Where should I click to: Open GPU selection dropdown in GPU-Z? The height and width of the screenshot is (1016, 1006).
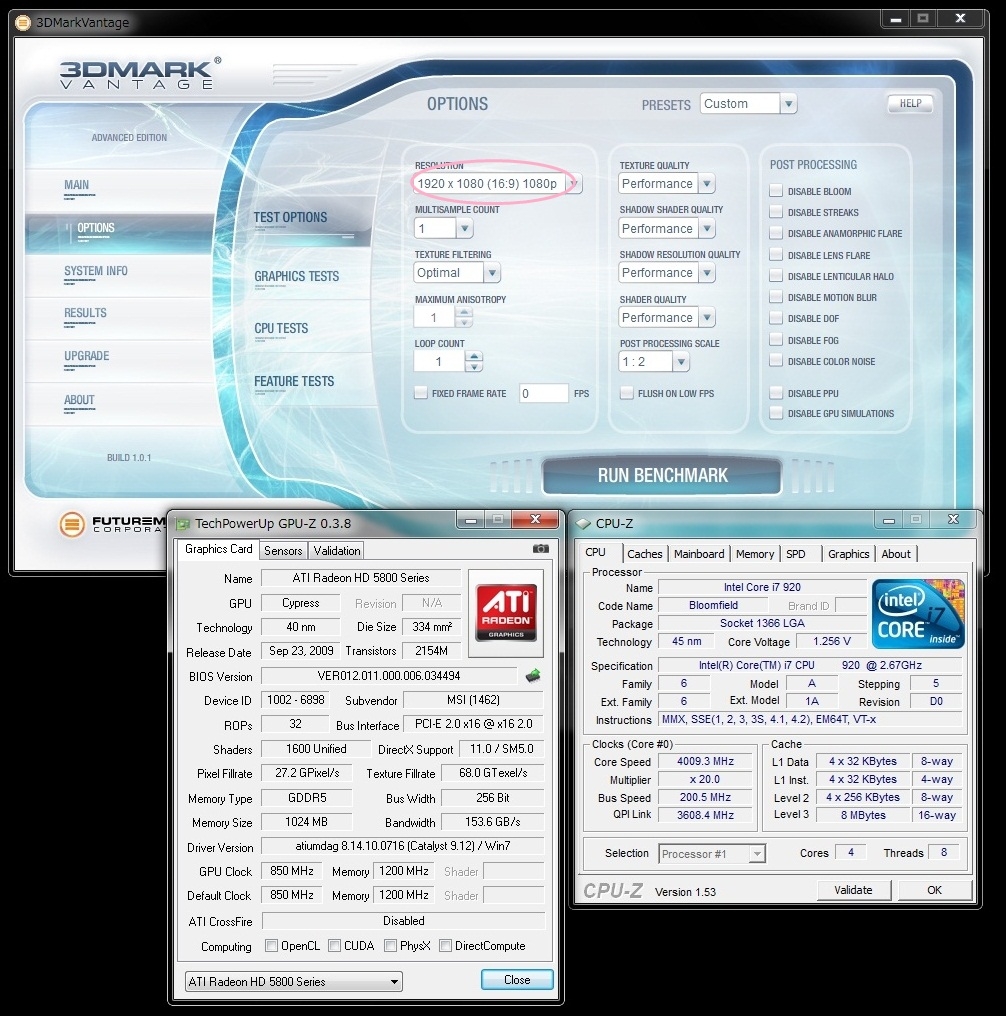click(x=393, y=982)
